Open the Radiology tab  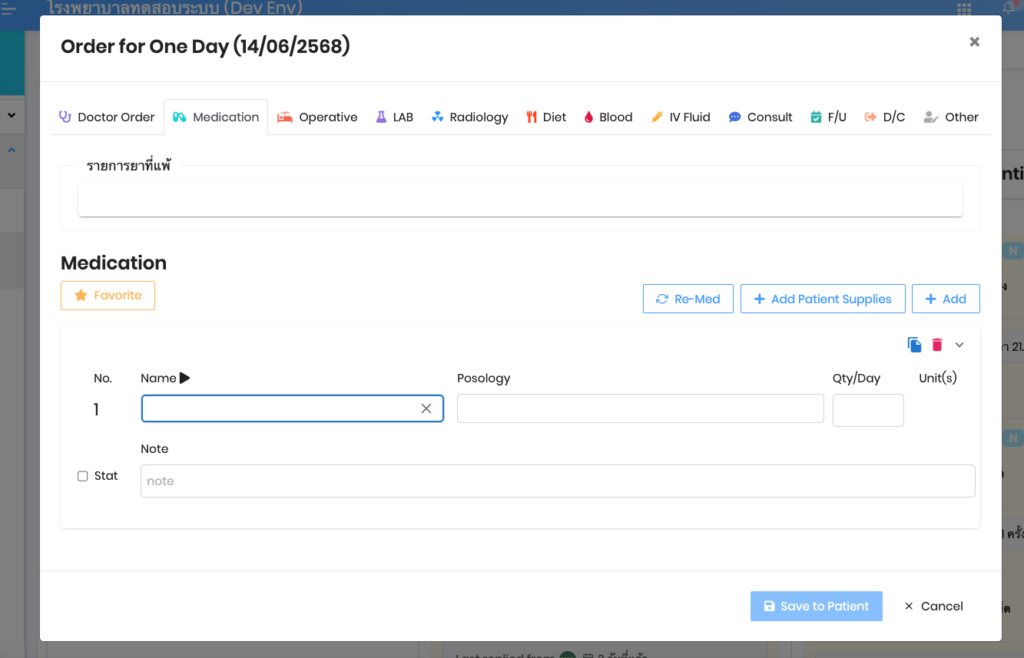(x=469, y=117)
